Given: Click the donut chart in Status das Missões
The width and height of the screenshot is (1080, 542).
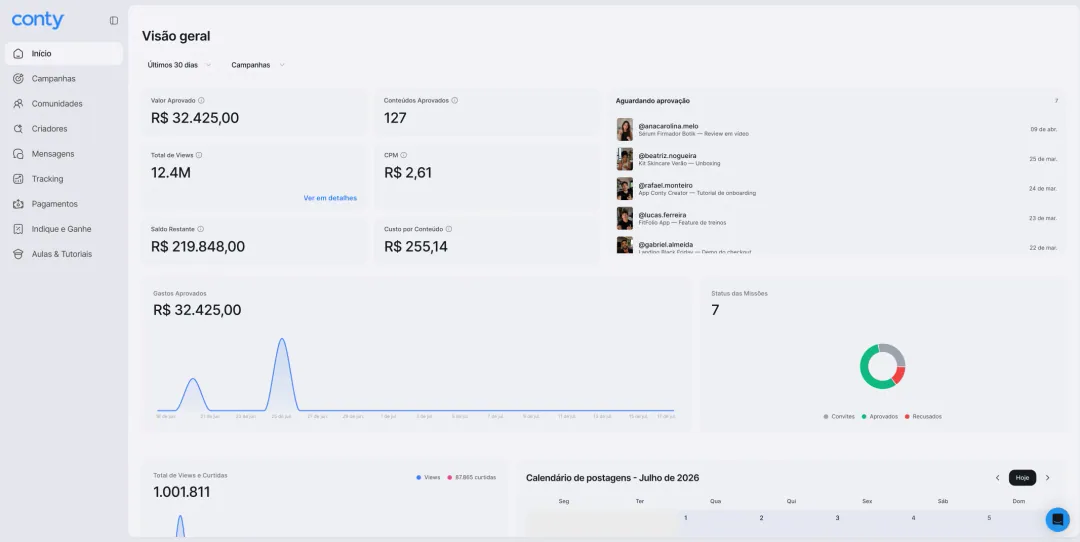Looking at the screenshot, I should pos(882,366).
